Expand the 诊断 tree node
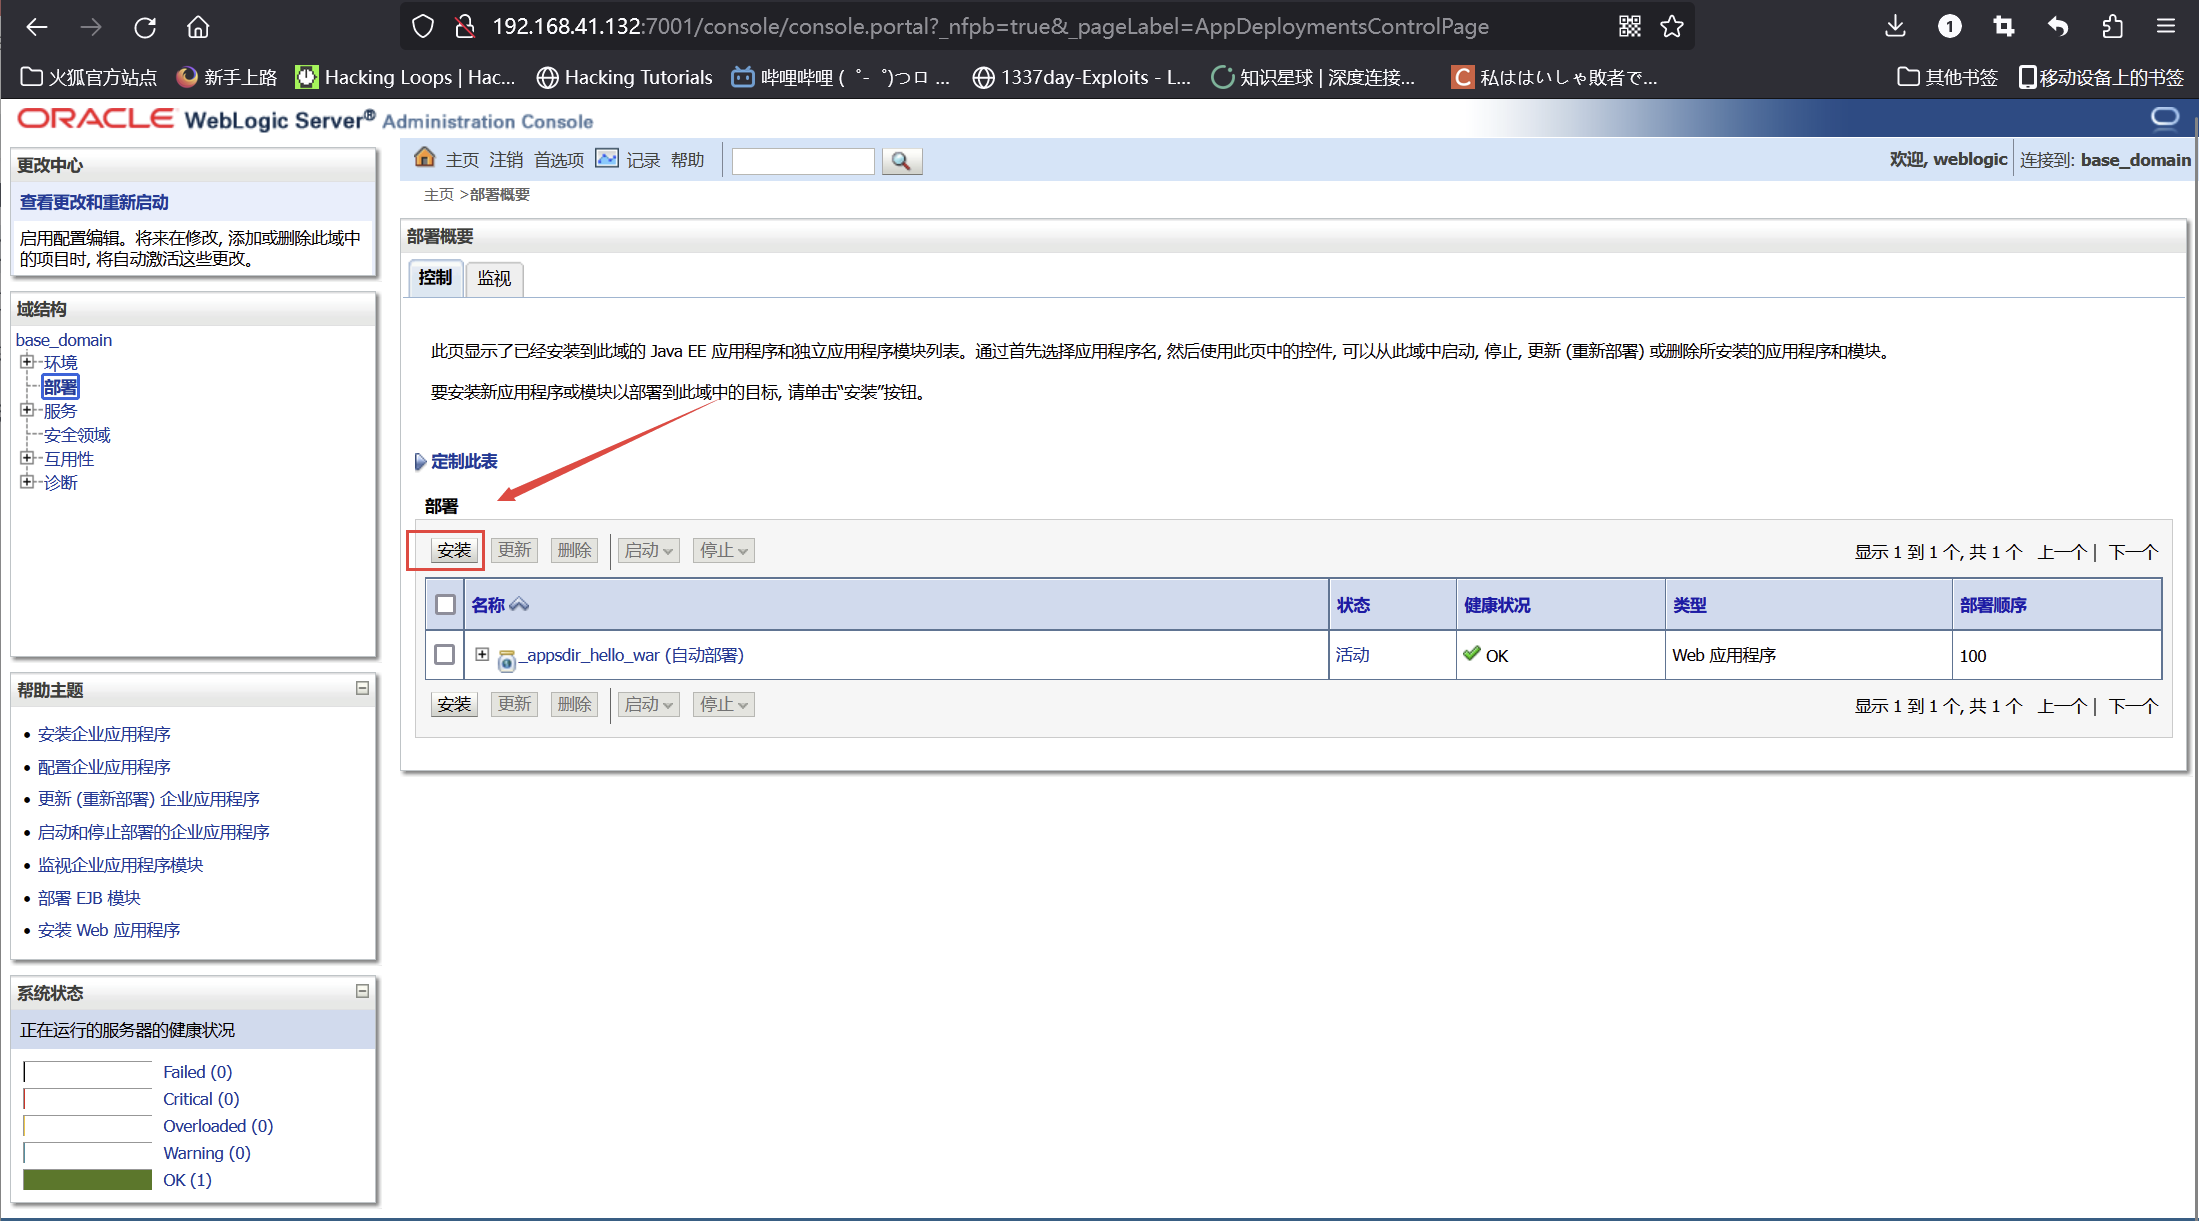The height and width of the screenshot is (1221, 2199). (x=27, y=482)
